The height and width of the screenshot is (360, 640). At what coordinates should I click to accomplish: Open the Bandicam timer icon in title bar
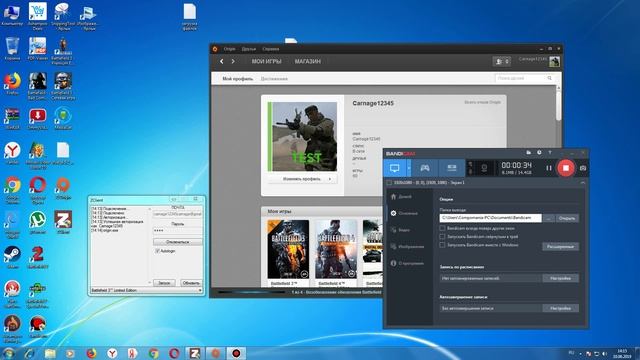539,153
